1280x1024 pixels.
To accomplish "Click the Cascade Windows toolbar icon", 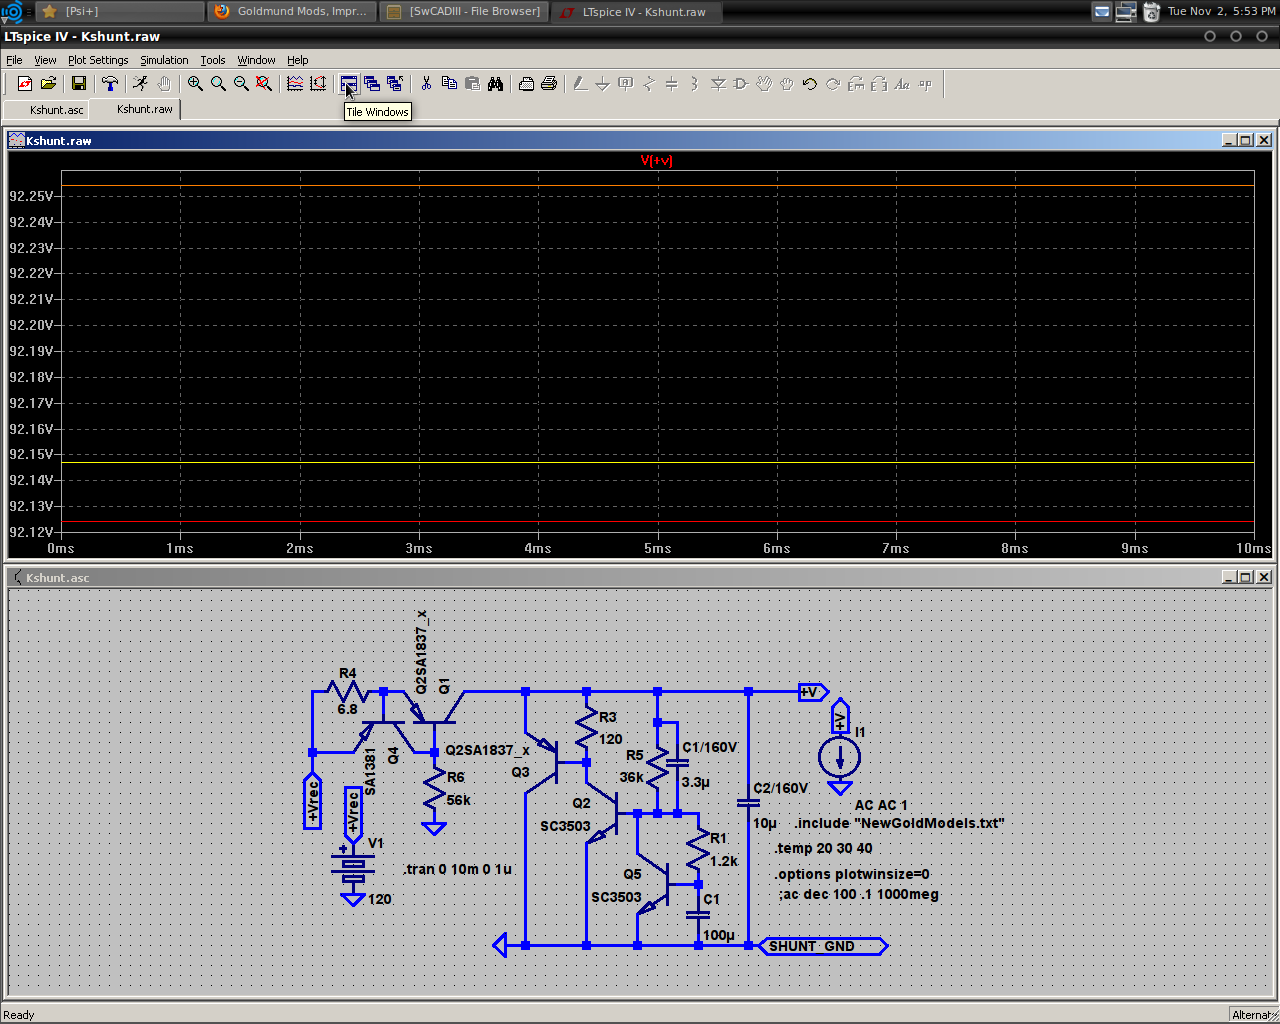I will pos(372,84).
